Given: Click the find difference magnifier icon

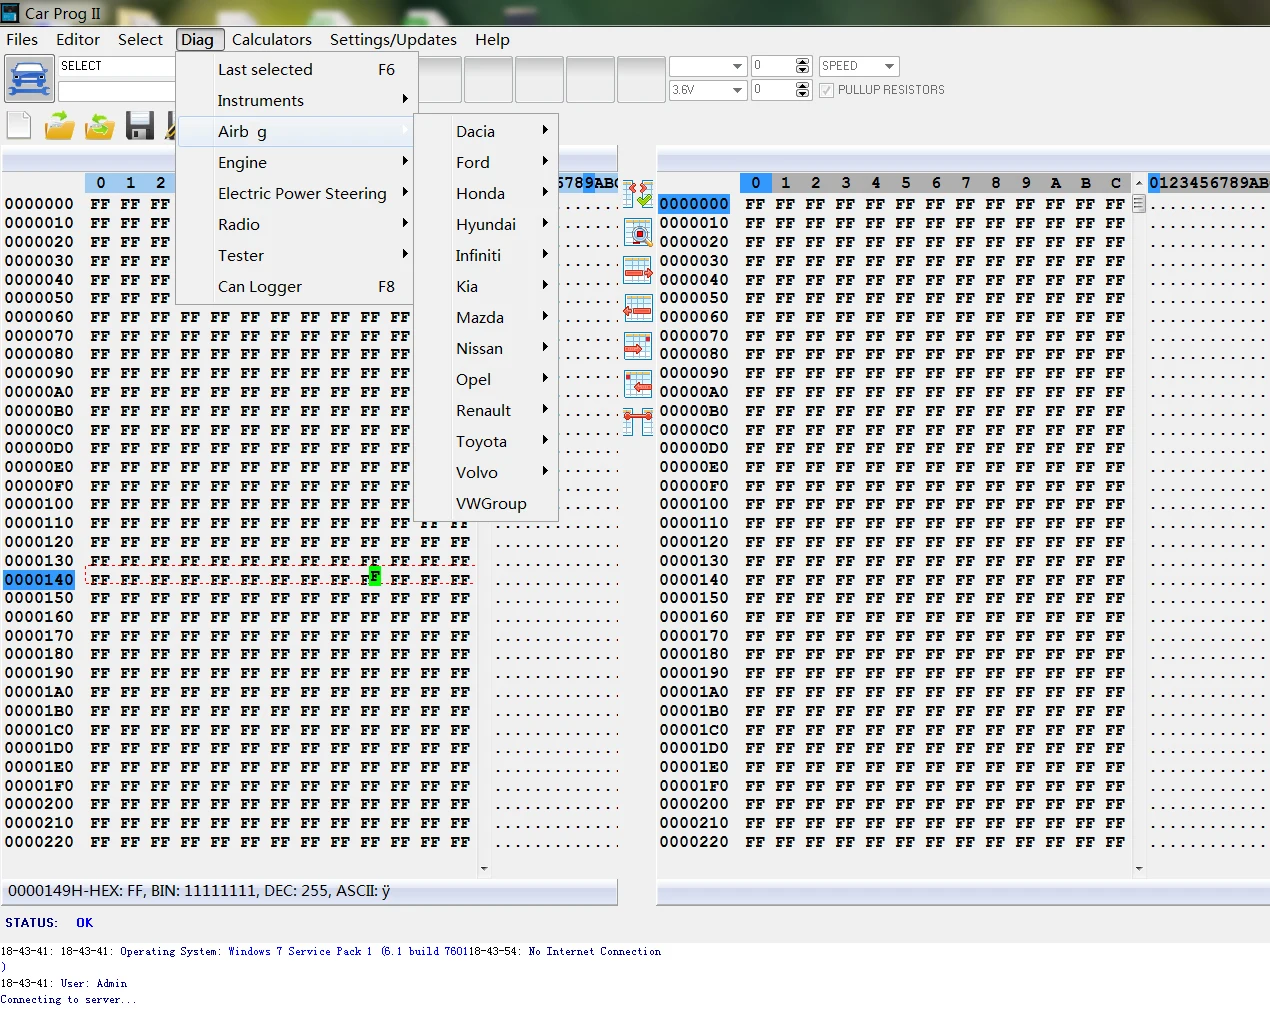Looking at the screenshot, I should [x=637, y=233].
